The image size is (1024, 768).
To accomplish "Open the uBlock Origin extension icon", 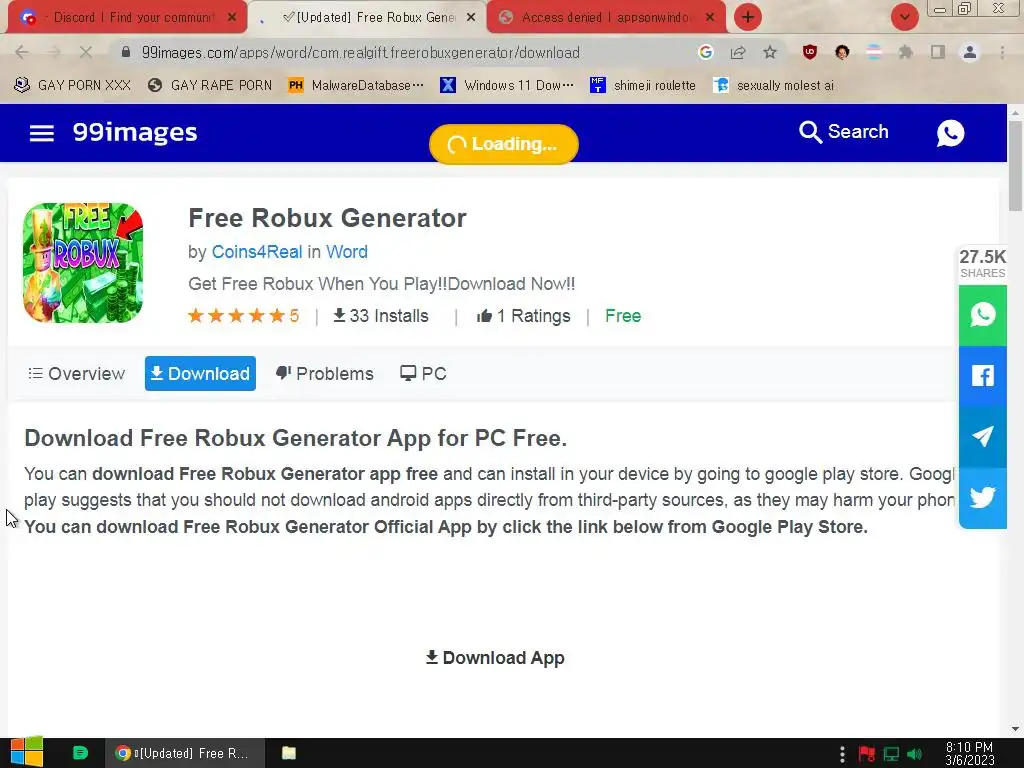I will click(x=810, y=52).
